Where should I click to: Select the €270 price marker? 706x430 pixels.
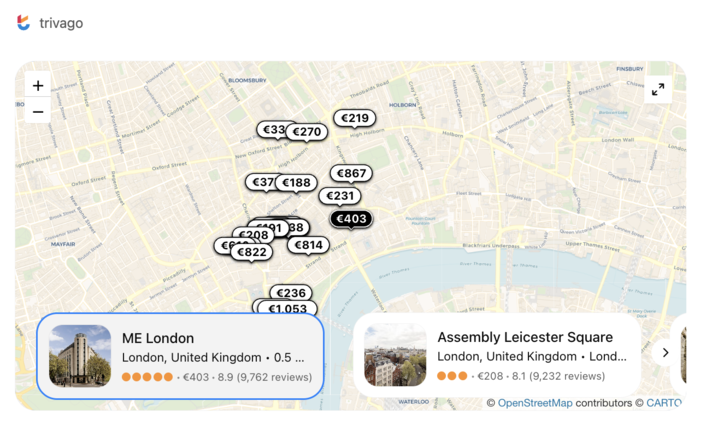(308, 132)
